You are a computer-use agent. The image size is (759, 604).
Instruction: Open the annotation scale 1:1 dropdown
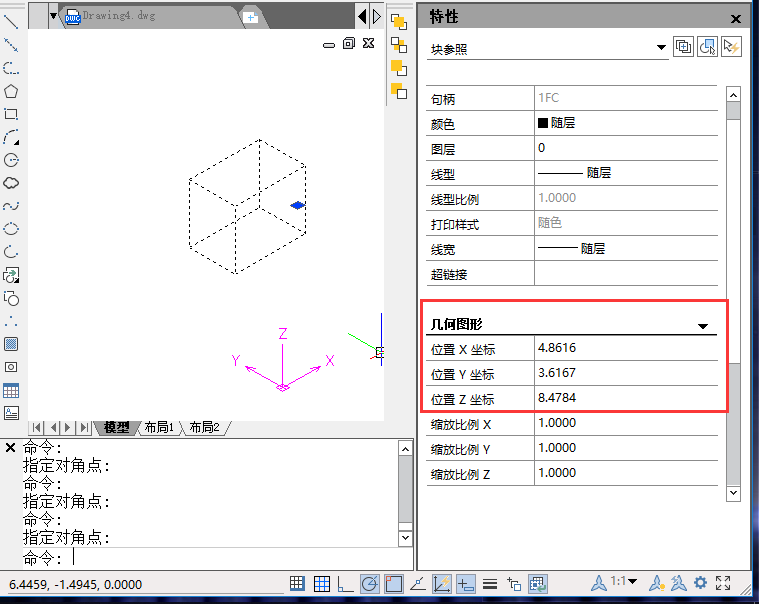625,583
